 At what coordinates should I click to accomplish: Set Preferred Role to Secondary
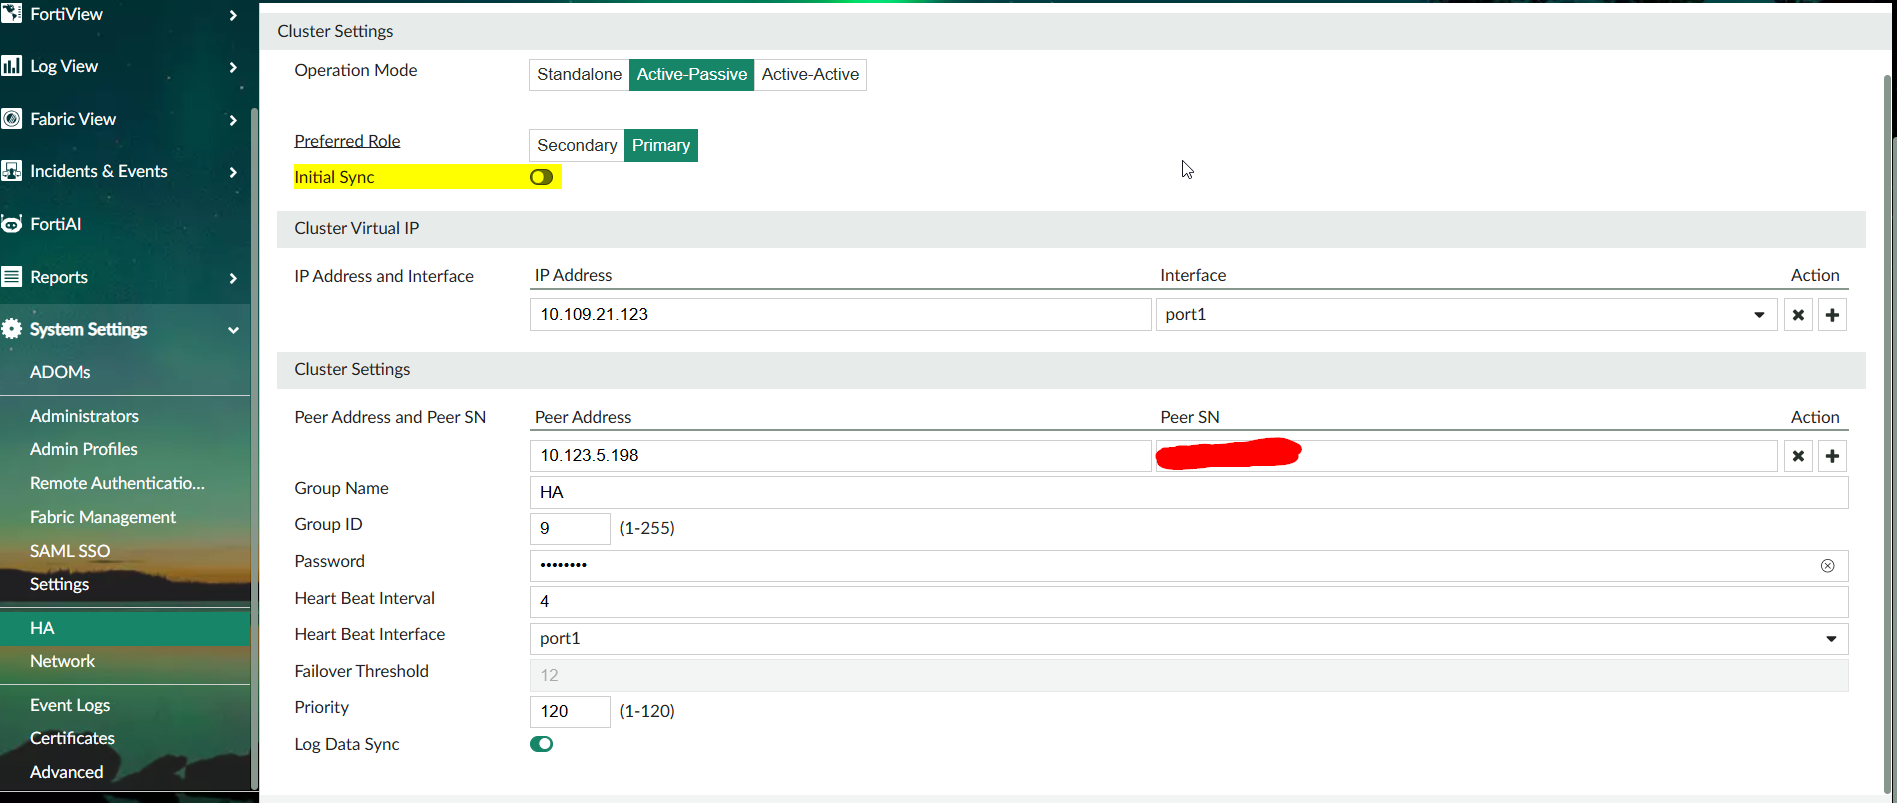pyautogui.click(x=577, y=145)
